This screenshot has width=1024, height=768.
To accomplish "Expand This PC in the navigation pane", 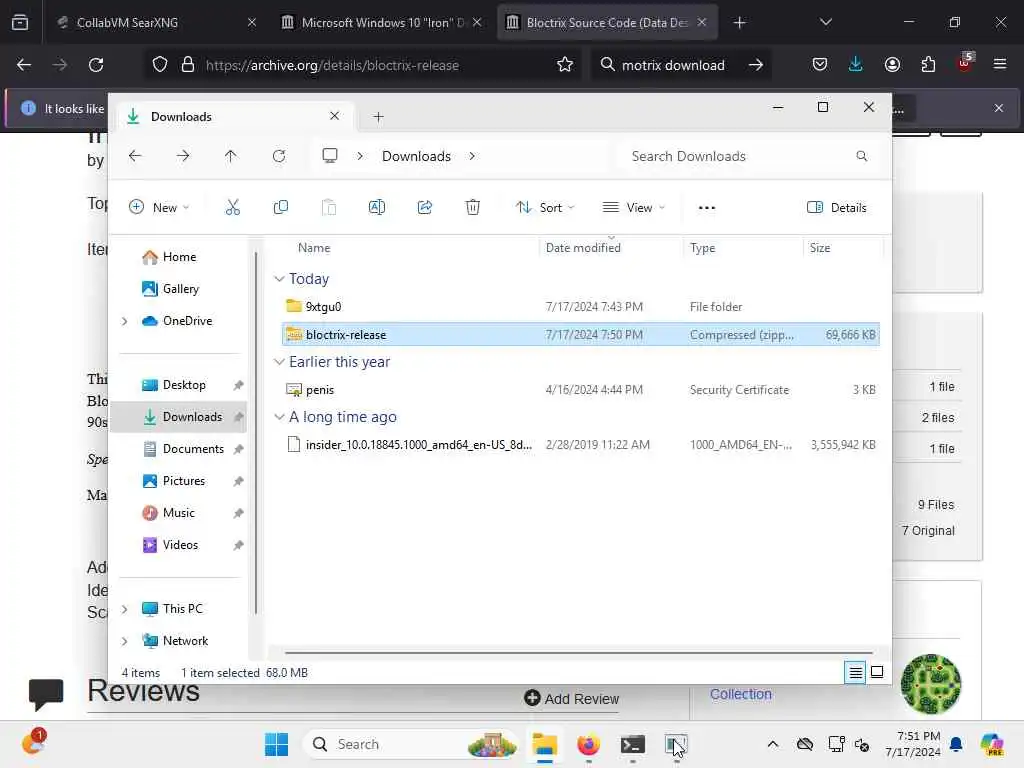I will point(124,609).
